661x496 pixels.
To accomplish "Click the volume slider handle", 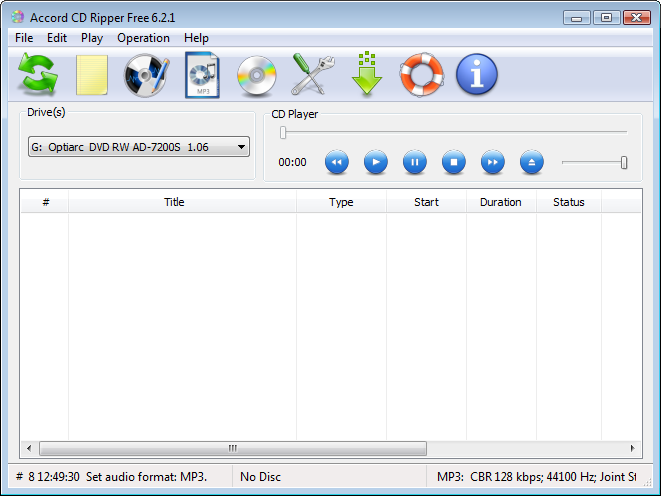I will point(624,163).
